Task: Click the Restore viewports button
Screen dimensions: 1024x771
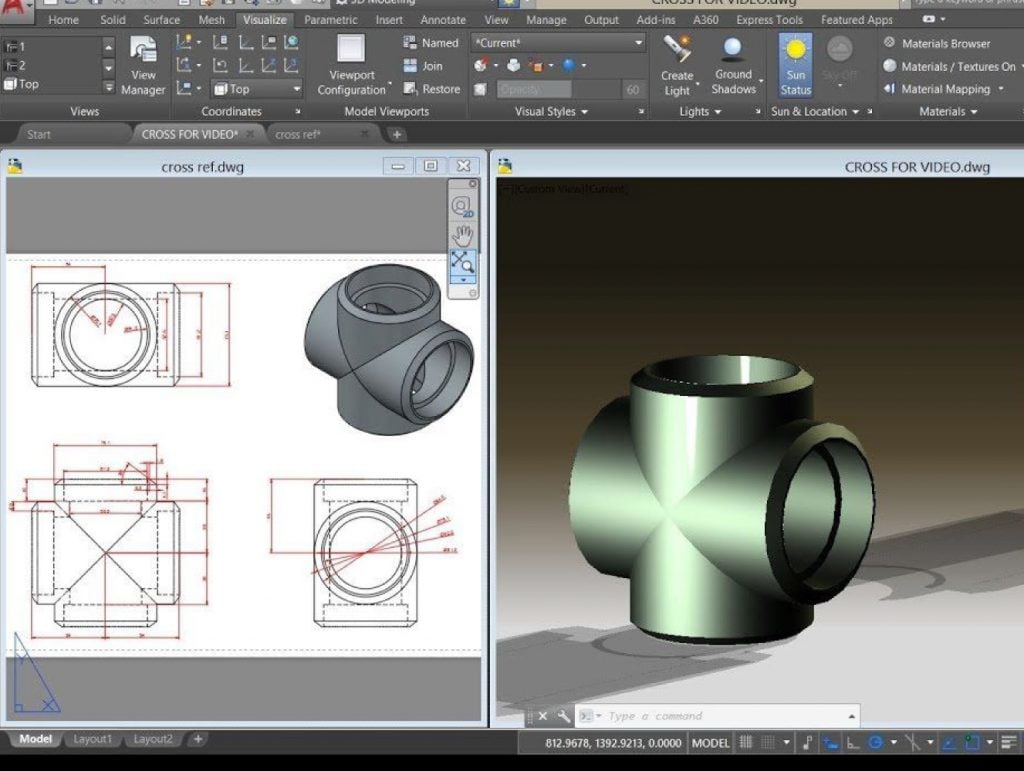Action: coord(432,89)
